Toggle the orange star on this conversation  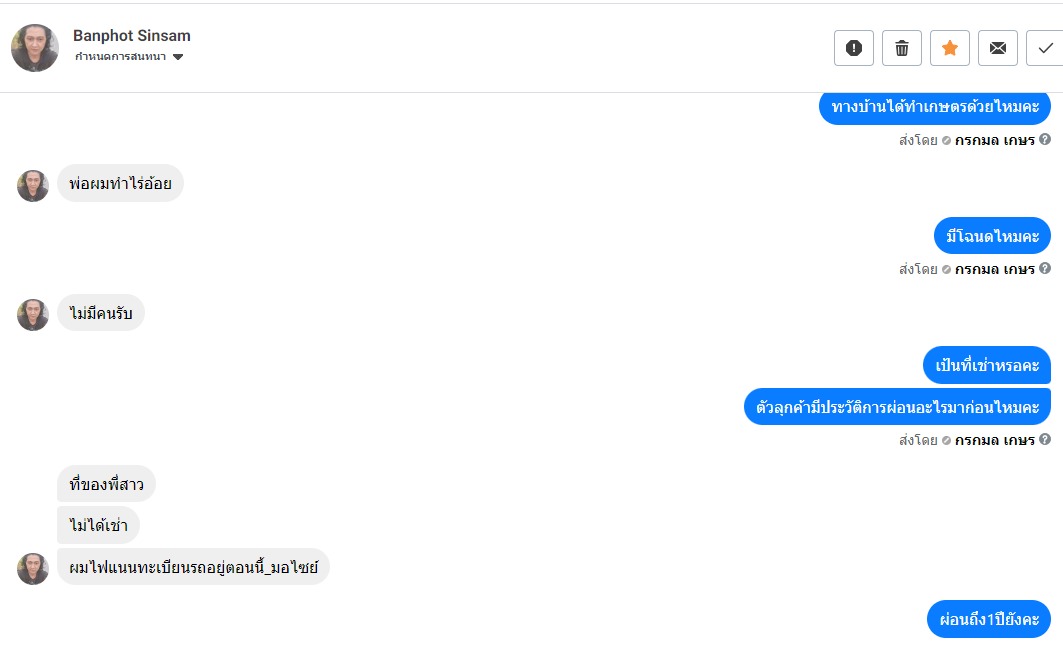click(949, 48)
